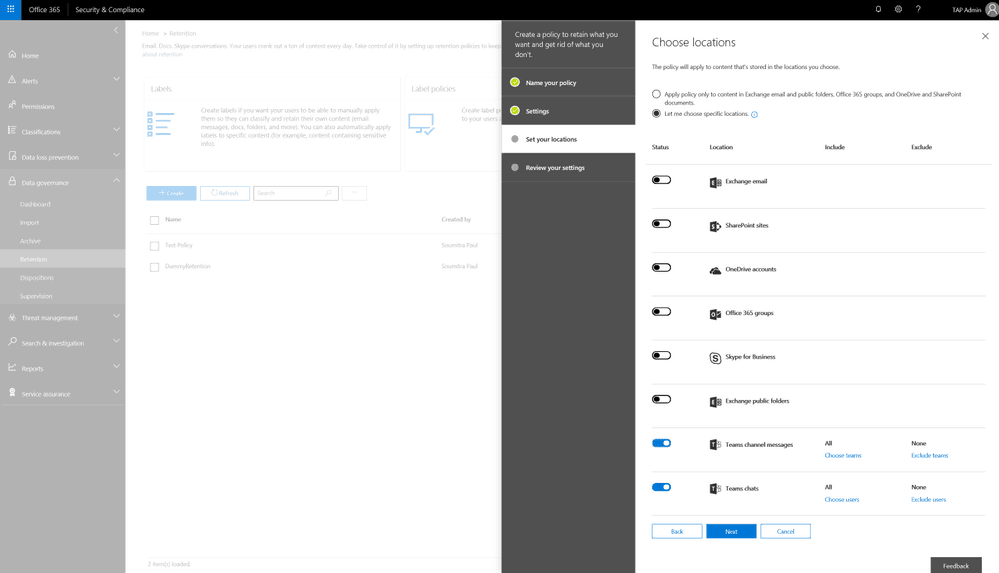999x573 pixels.
Task: Check the Test Policy row checkbox
Action: (x=154, y=246)
